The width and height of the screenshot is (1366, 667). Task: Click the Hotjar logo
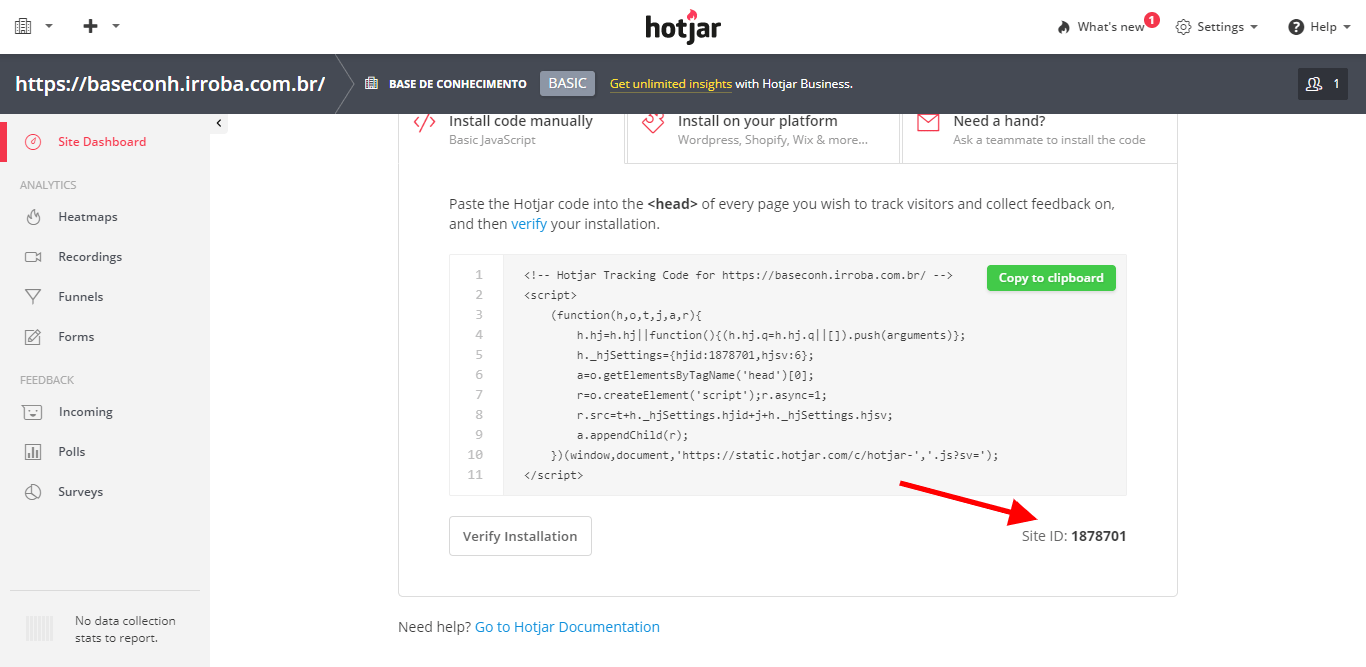pos(683,27)
